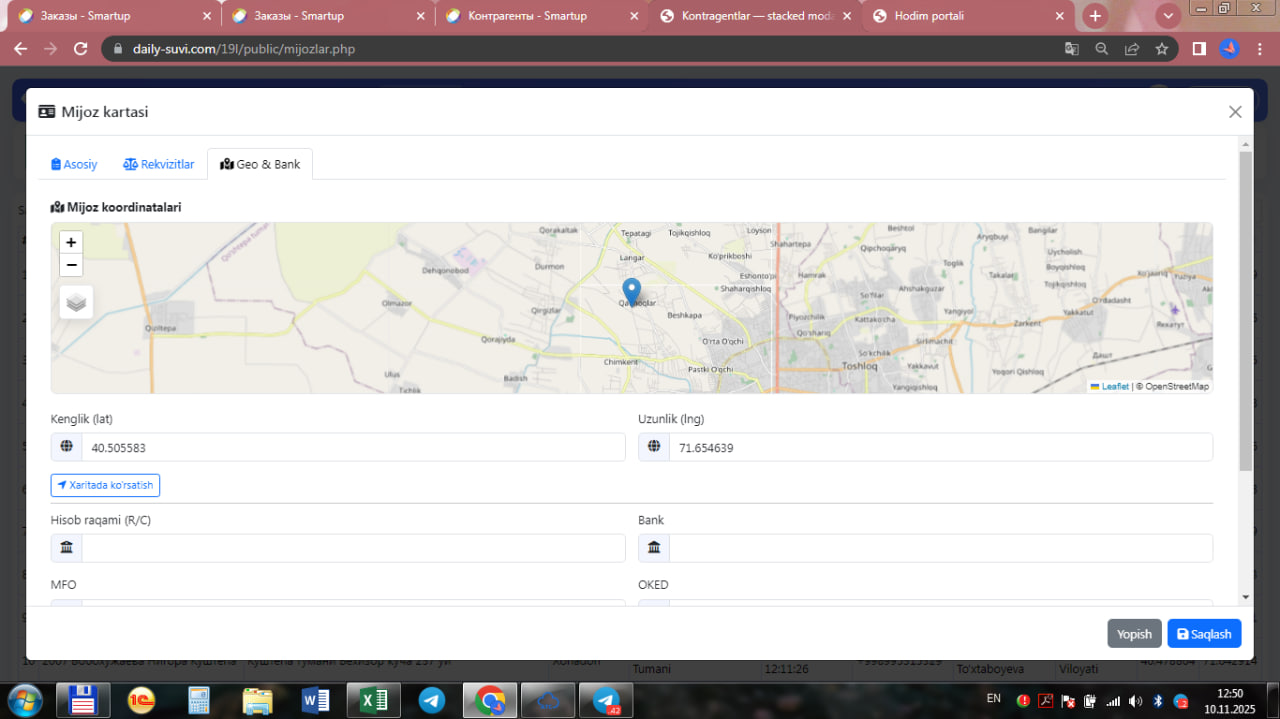Reload the current browser page

click(x=81, y=49)
